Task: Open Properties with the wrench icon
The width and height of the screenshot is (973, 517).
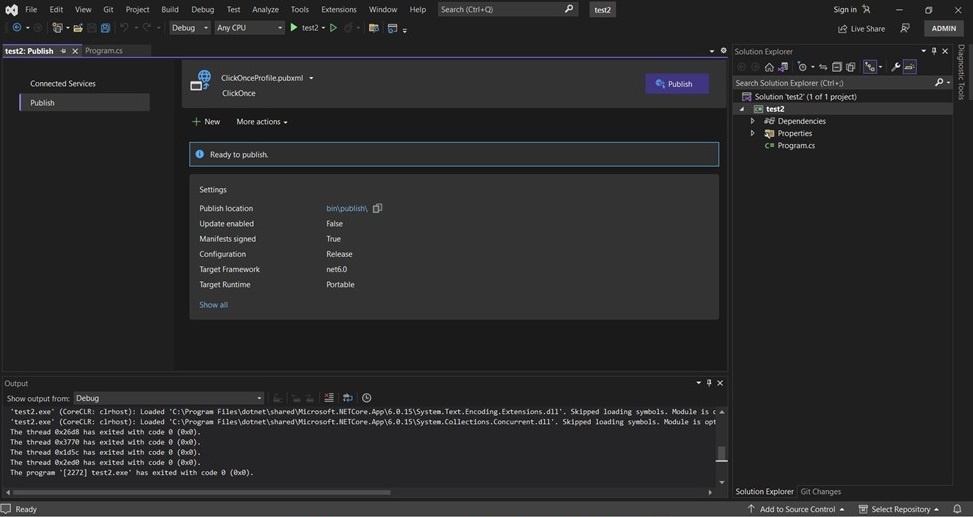Action: 895,67
